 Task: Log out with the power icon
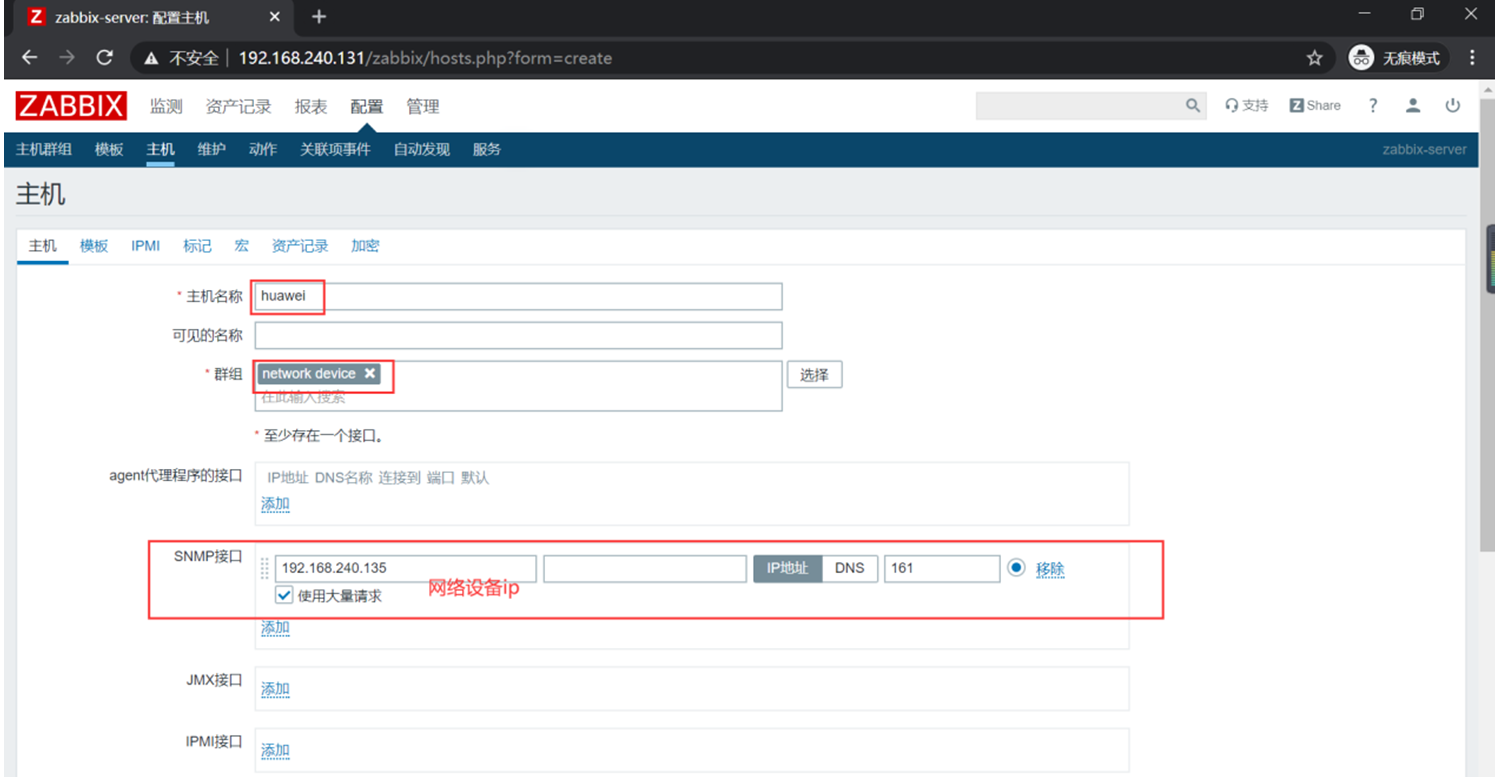1452,105
